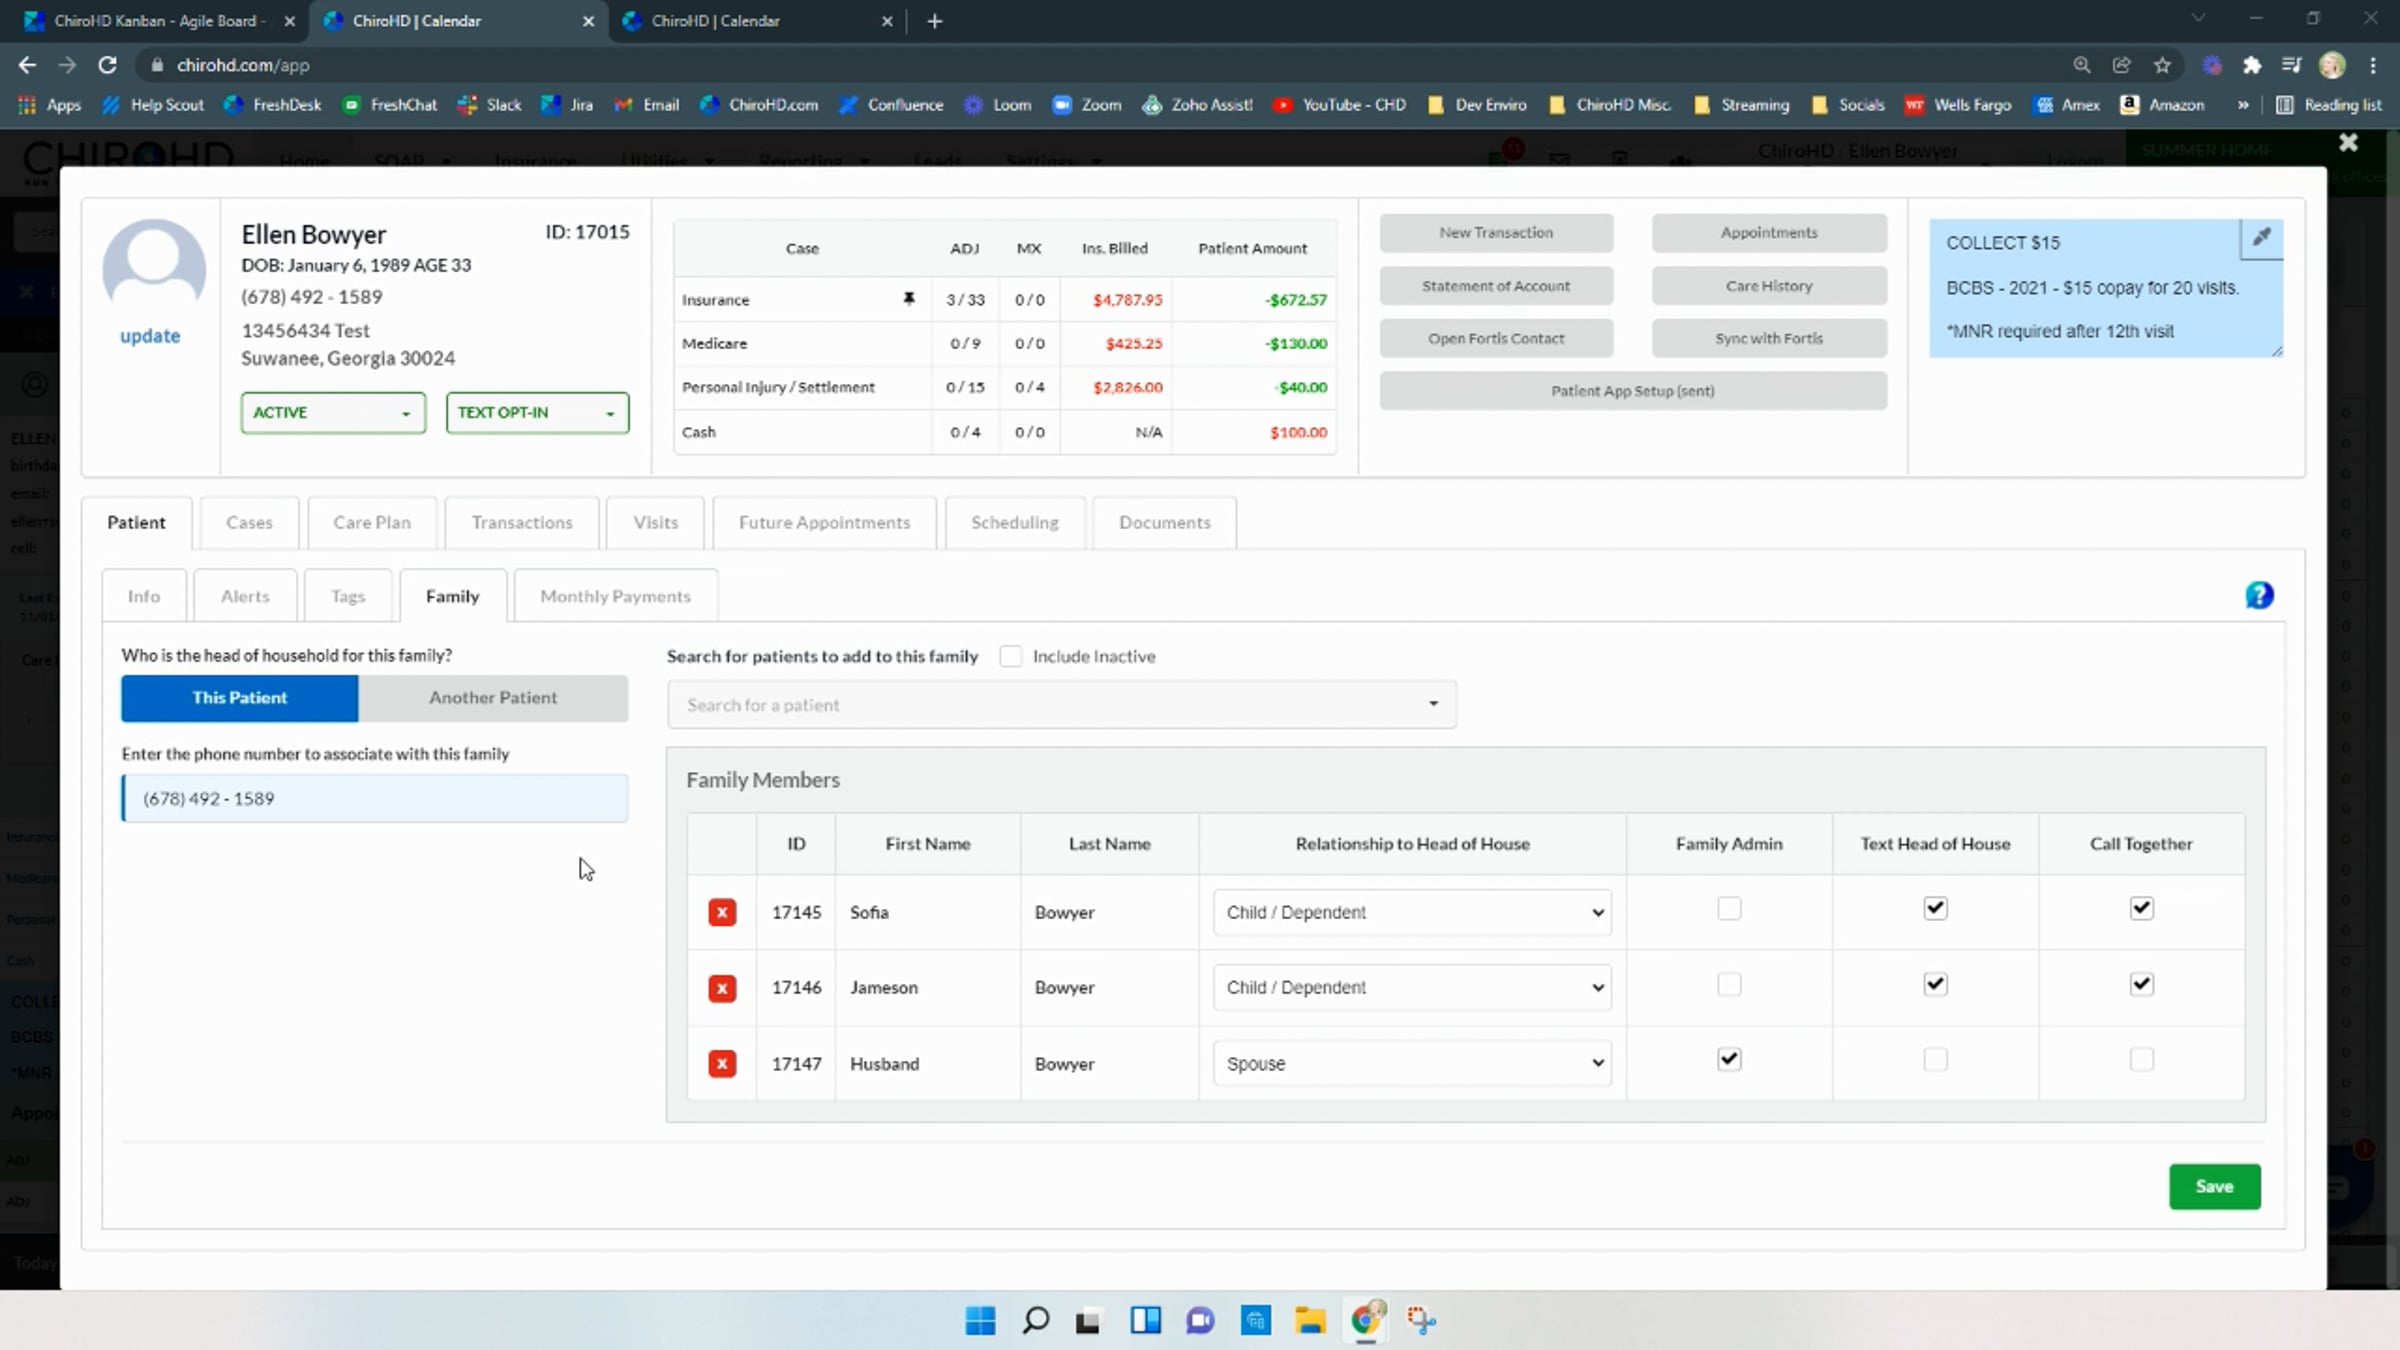2400x1350 pixels.
Task: Remove Jameson from family via red X
Action: (x=722, y=988)
